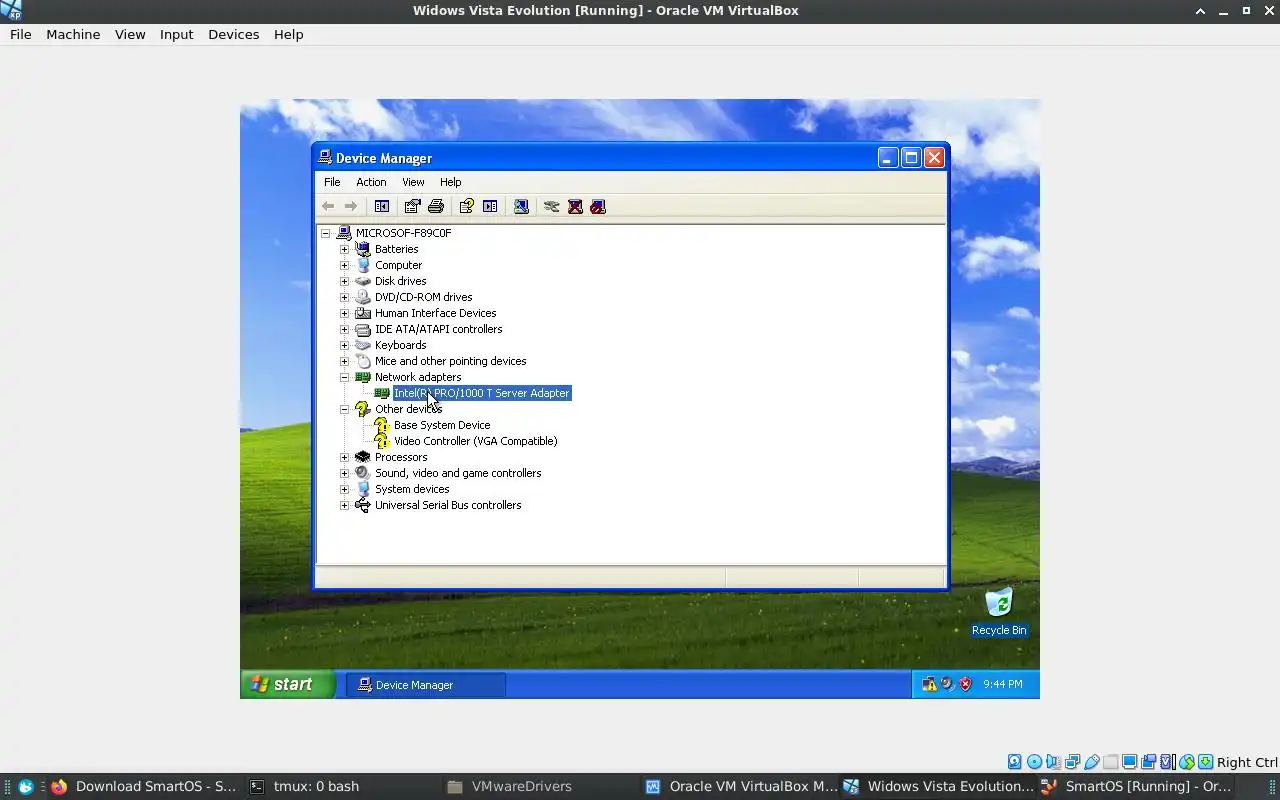1280x800 pixels.
Task: Click the Back arrow in Device Manager toolbar
Action: pyautogui.click(x=328, y=206)
